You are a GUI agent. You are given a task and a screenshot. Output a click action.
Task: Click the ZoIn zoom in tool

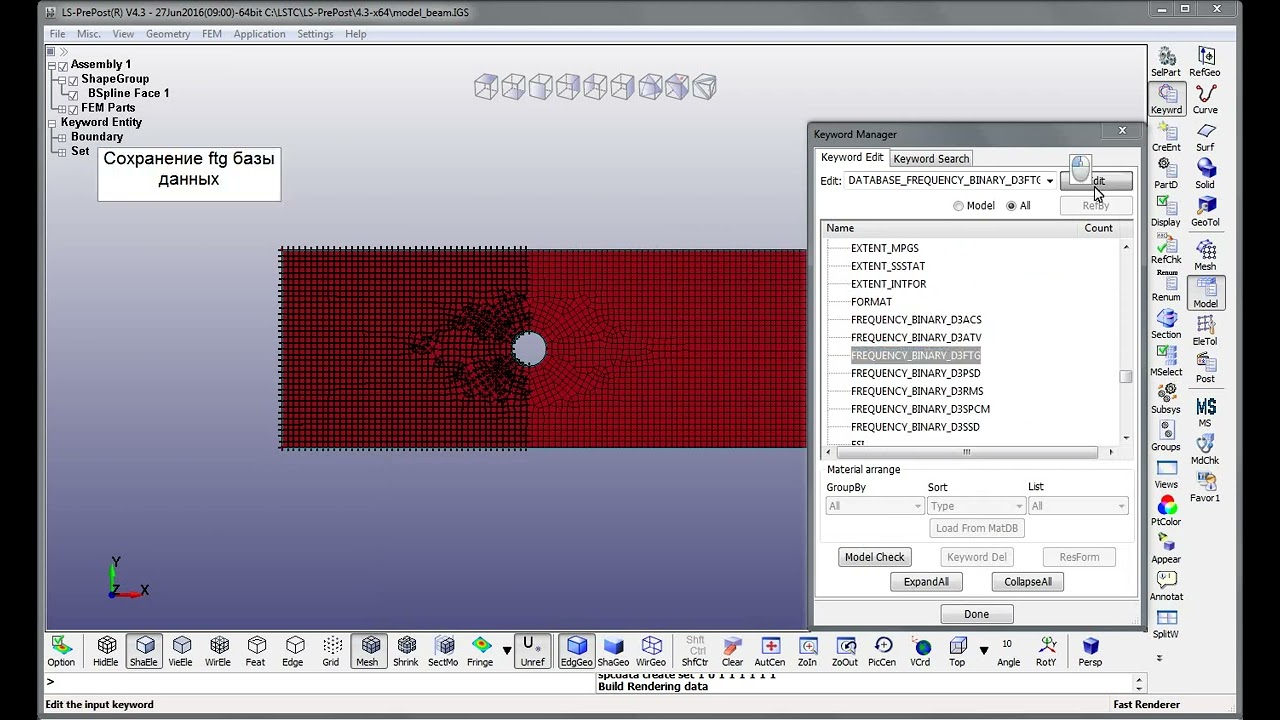coord(807,651)
